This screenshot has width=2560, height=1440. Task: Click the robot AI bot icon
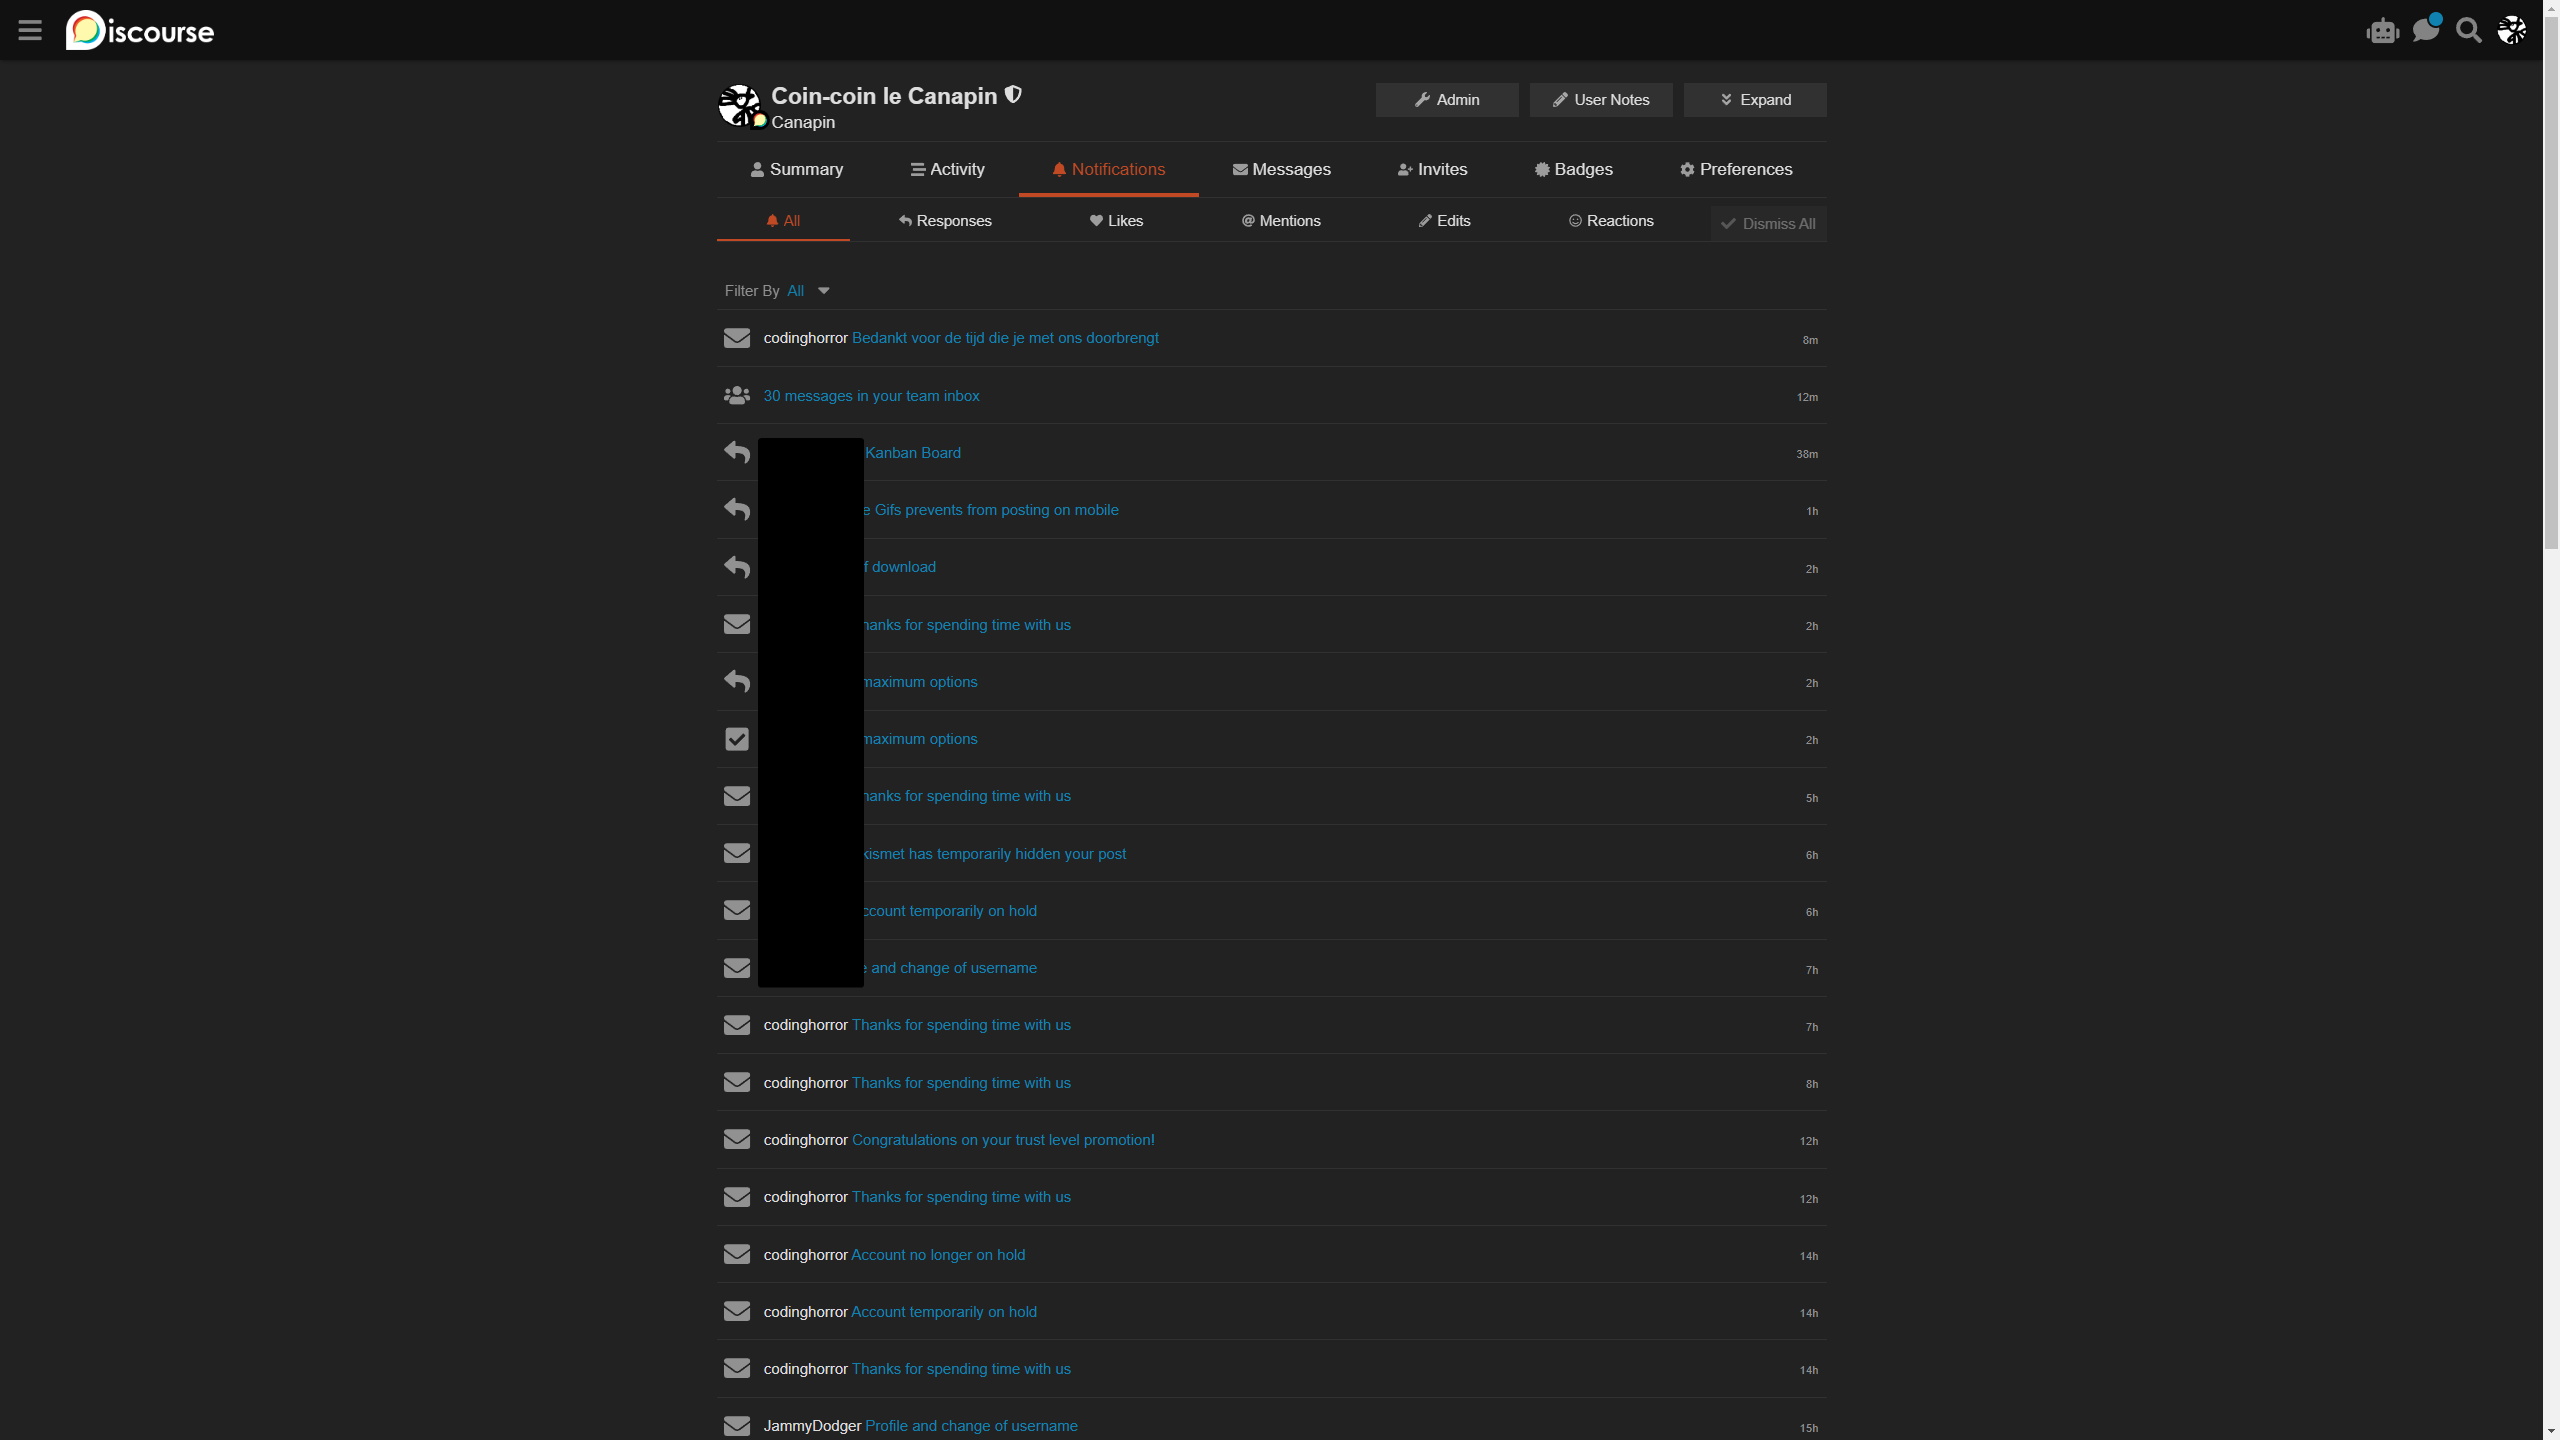(2383, 31)
